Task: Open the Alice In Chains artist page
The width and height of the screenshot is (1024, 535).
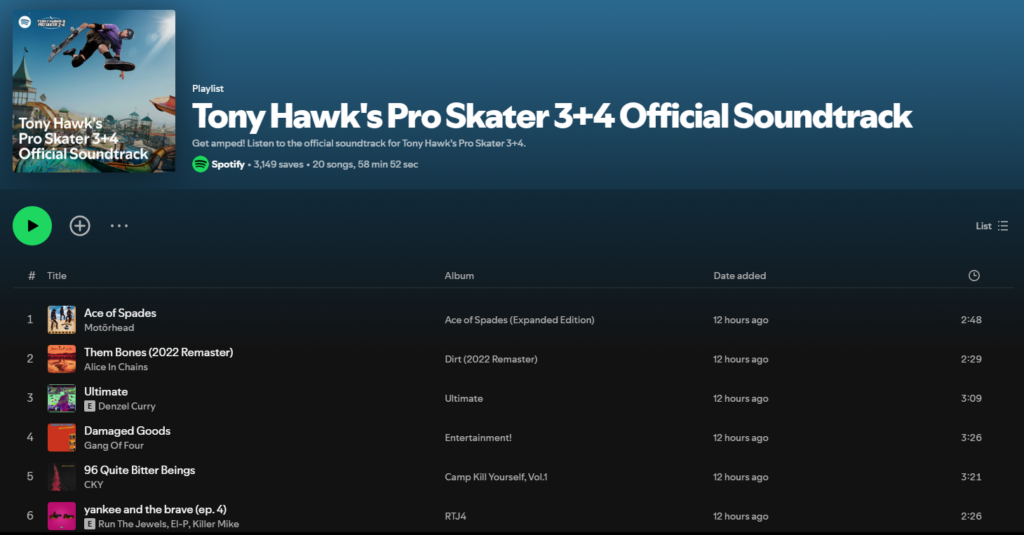Action: pos(116,367)
